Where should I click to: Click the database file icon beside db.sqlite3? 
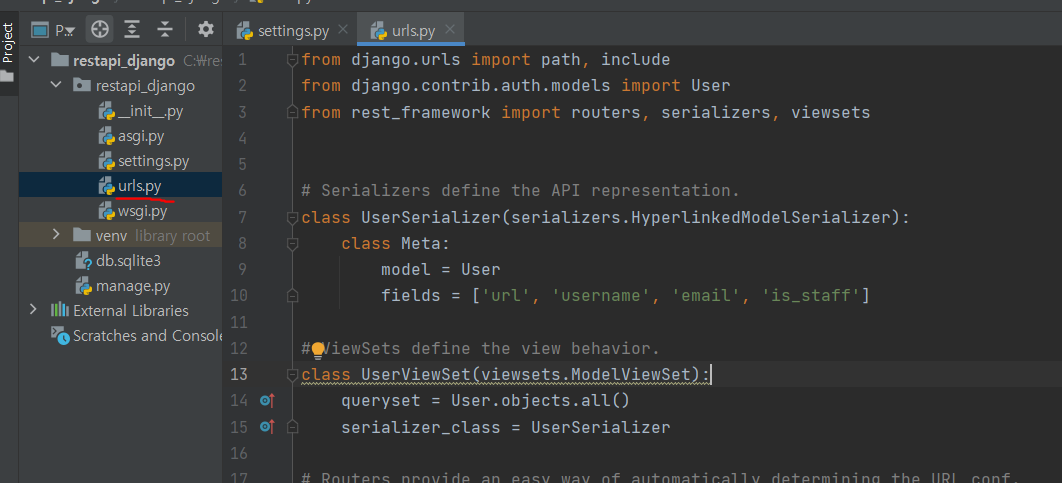tap(83, 261)
